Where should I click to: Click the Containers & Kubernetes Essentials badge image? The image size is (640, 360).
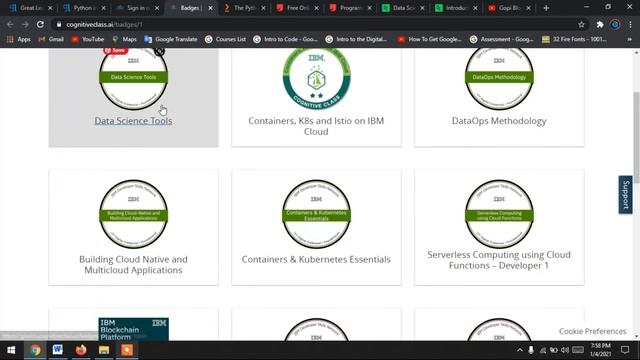click(x=316, y=214)
